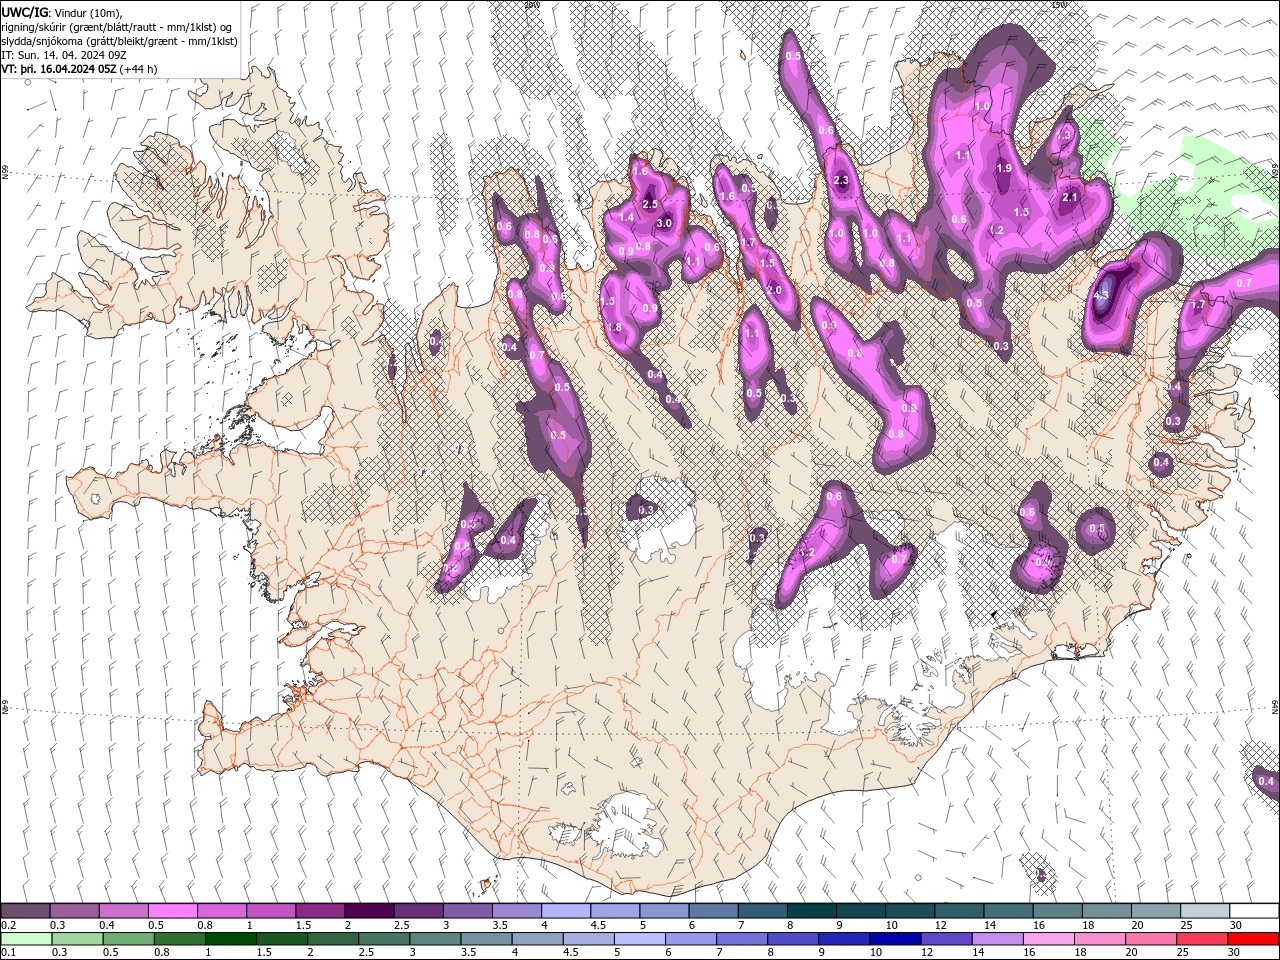Click lower legend blue swatch between 8 and 9
The image size is (1280, 960).
pos(793,939)
